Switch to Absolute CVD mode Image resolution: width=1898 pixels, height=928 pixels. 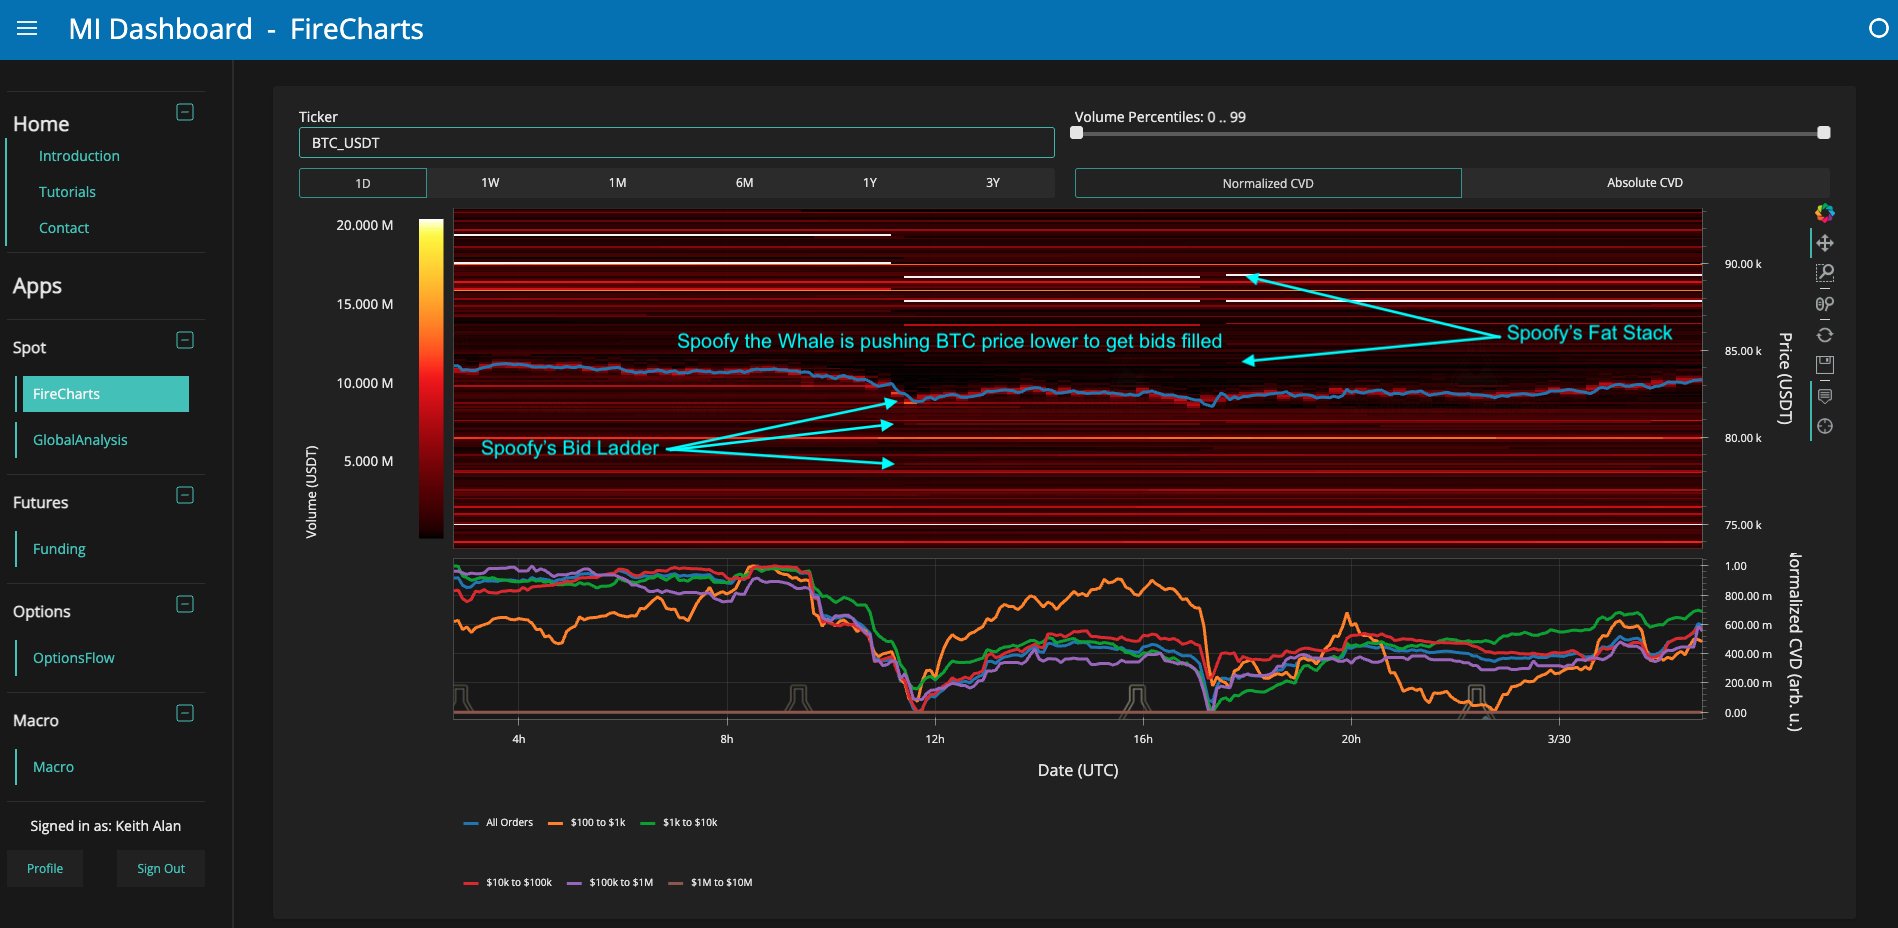click(1644, 183)
